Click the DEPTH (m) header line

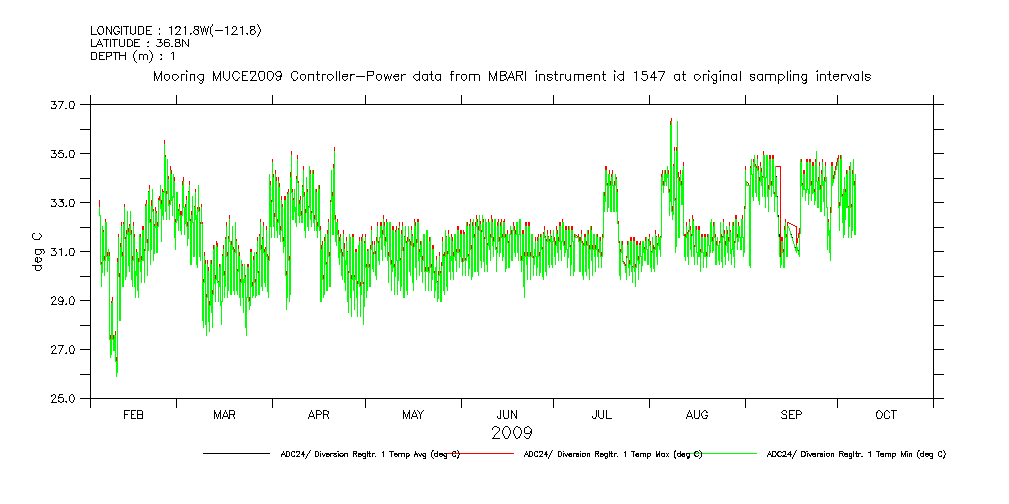(133, 56)
